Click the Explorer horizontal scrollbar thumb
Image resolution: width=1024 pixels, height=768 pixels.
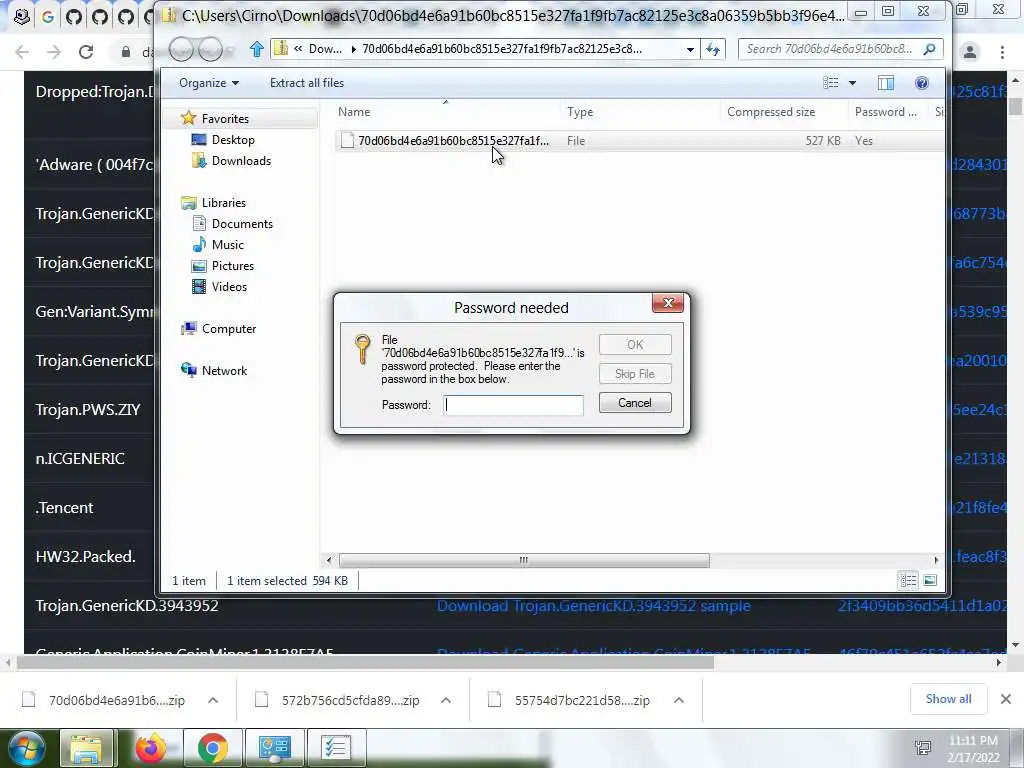[x=524, y=560]
